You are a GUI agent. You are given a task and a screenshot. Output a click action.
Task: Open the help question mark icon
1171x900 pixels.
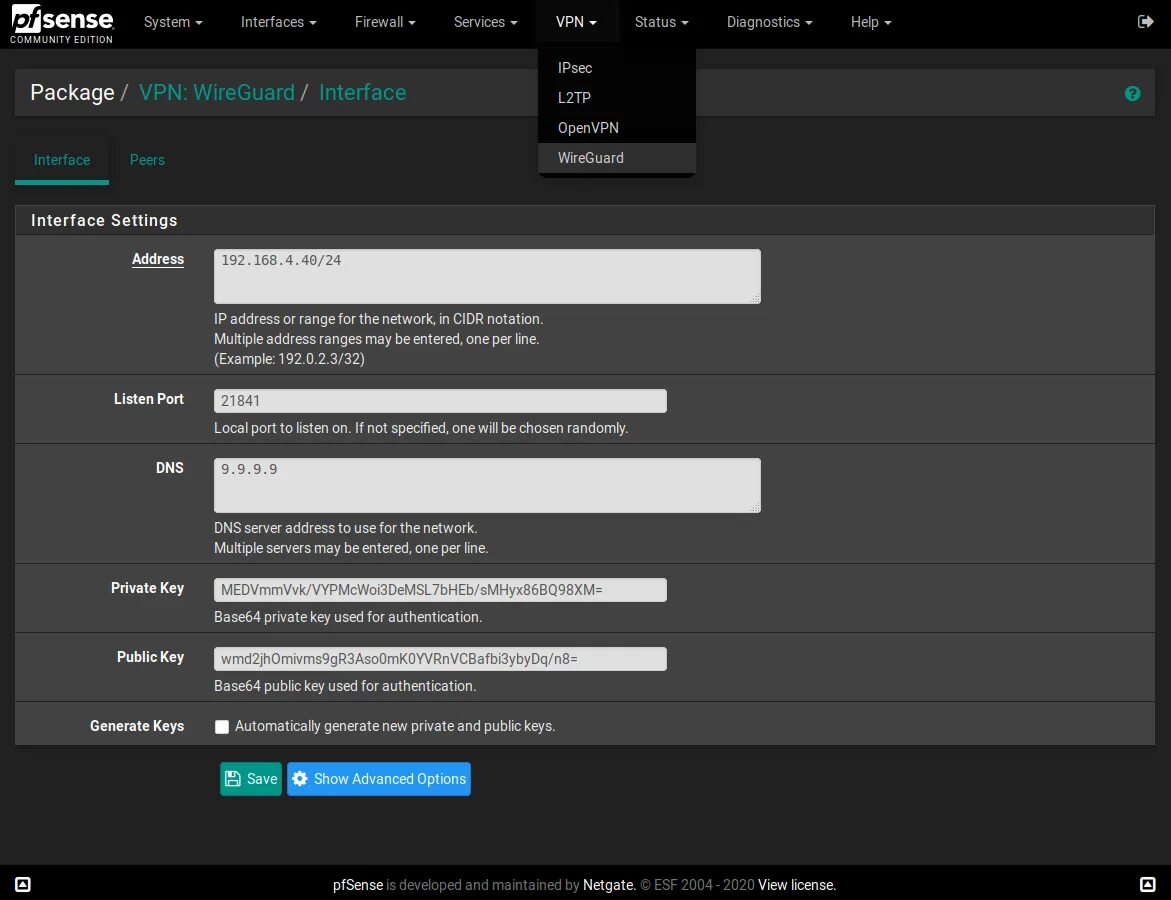(x=1132, y=93)
